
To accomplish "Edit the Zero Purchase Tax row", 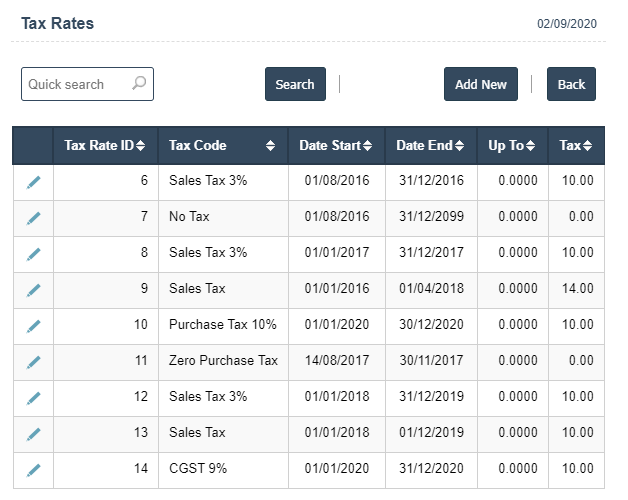I will pos(33,362).
